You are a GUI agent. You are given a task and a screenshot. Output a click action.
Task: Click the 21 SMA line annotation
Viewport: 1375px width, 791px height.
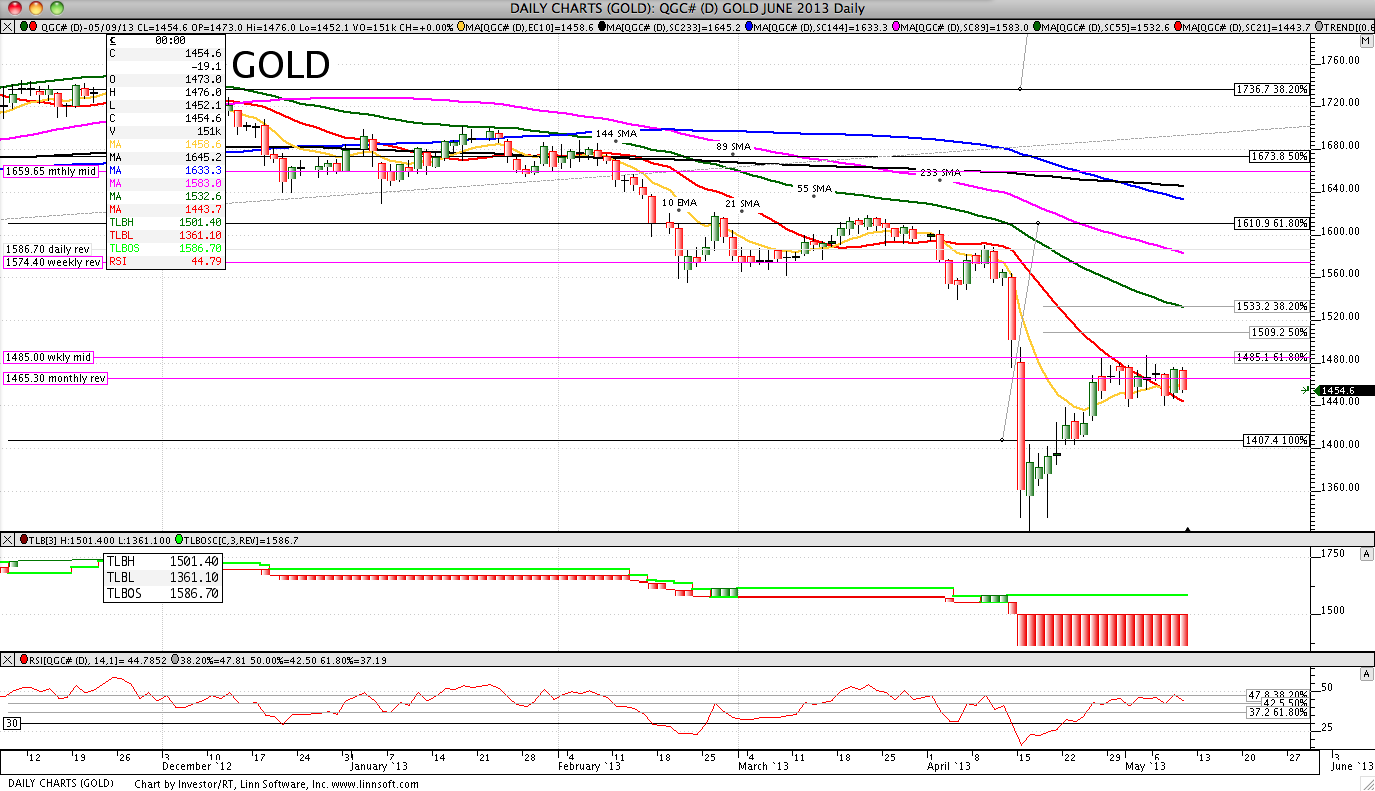coord(742,203)
